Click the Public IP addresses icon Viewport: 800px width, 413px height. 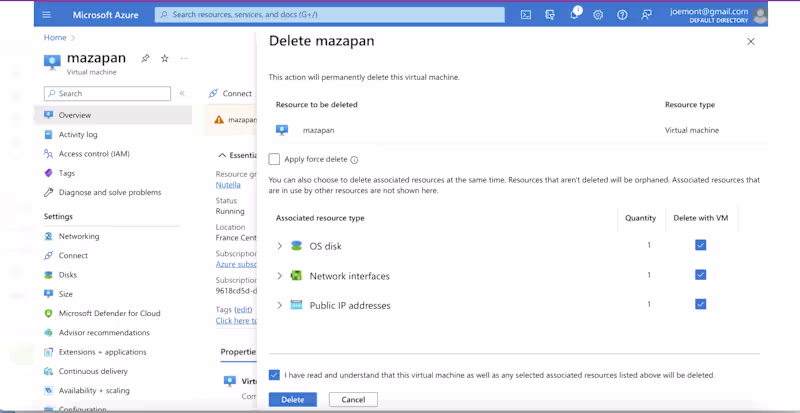point(296,305)
